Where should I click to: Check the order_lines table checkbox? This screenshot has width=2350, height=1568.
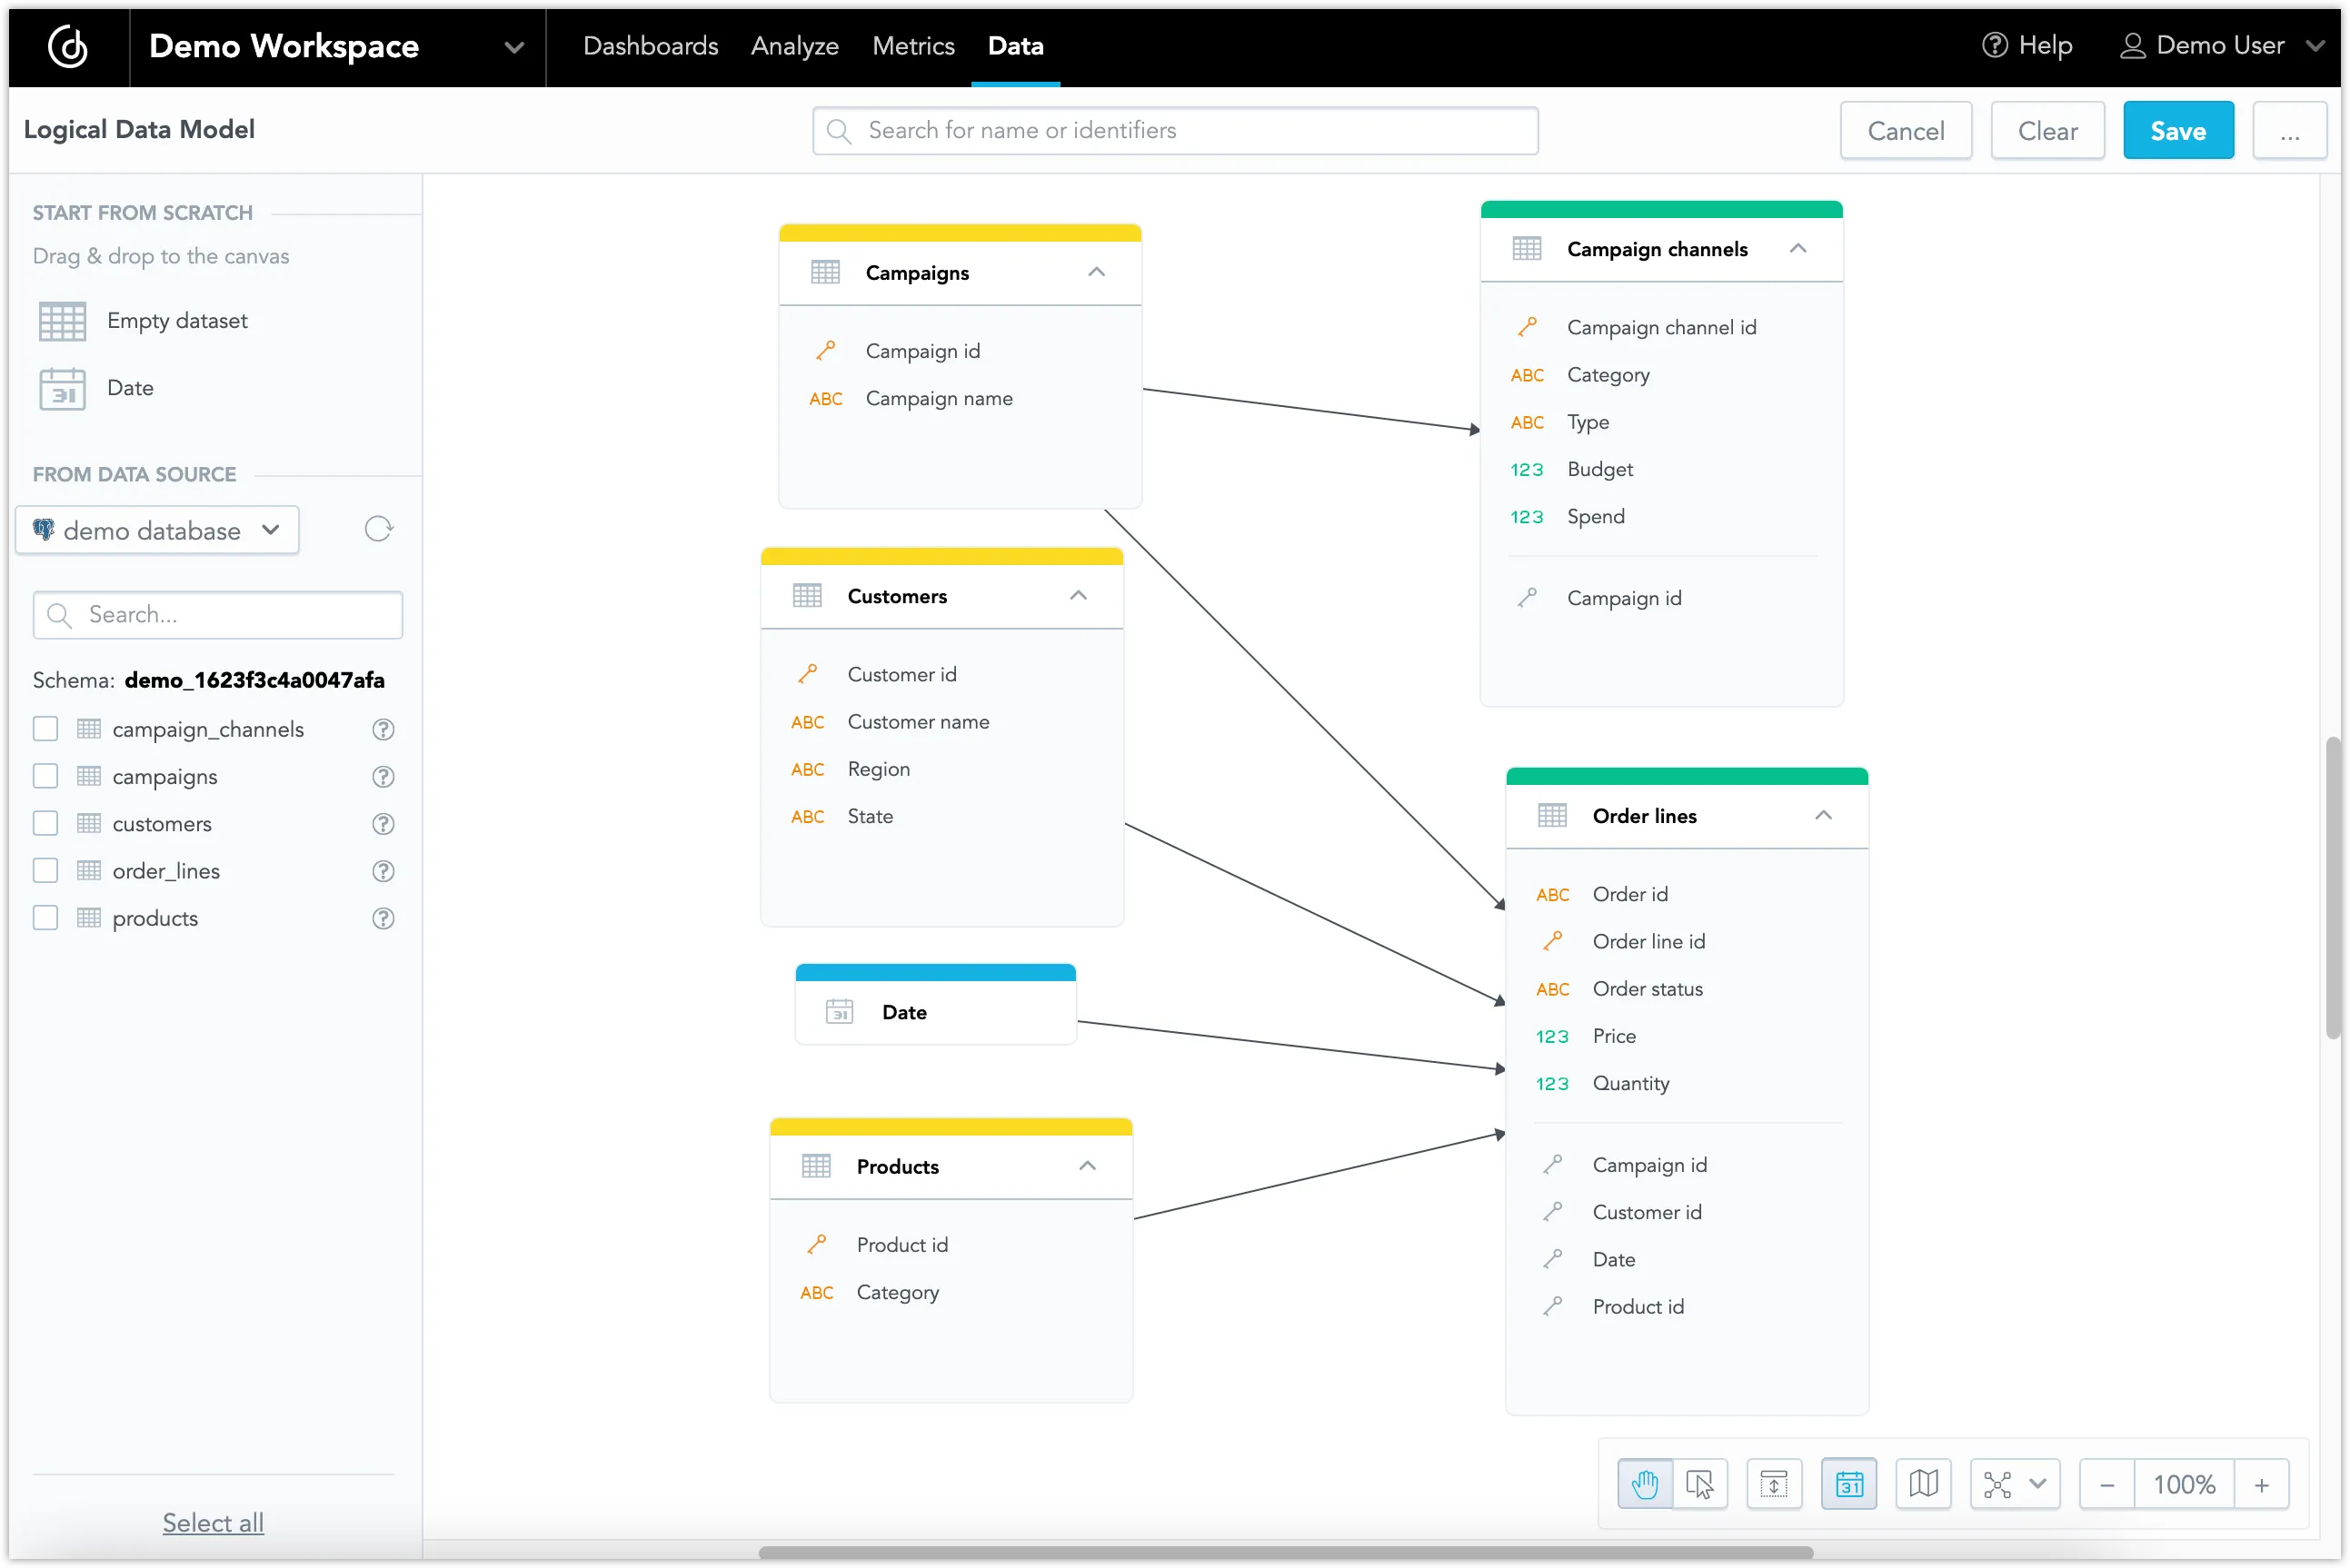(x=45, y=870)
